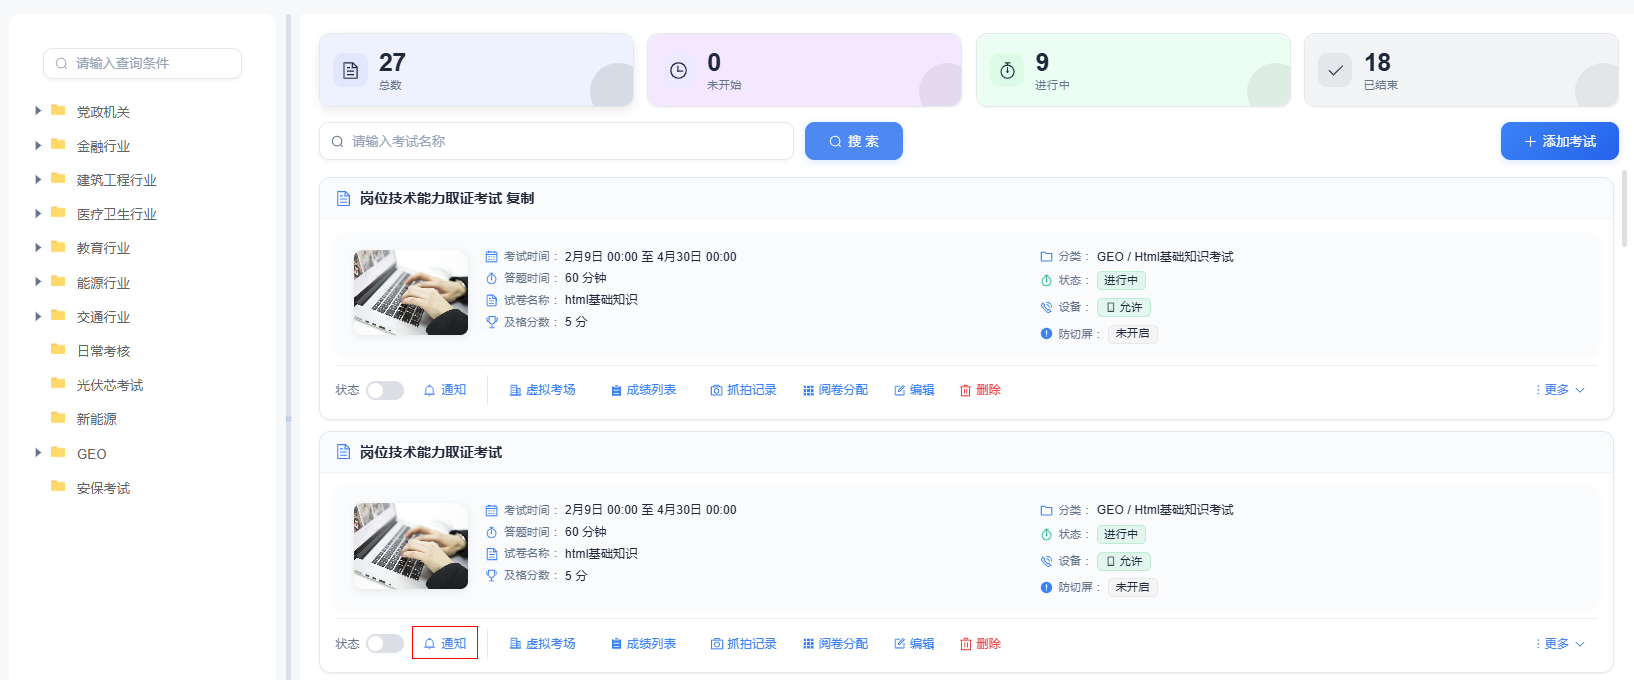Open the 更多 dropdown in first exam
This screenshot has height=680, width=1634.
tap(1561, 390)
